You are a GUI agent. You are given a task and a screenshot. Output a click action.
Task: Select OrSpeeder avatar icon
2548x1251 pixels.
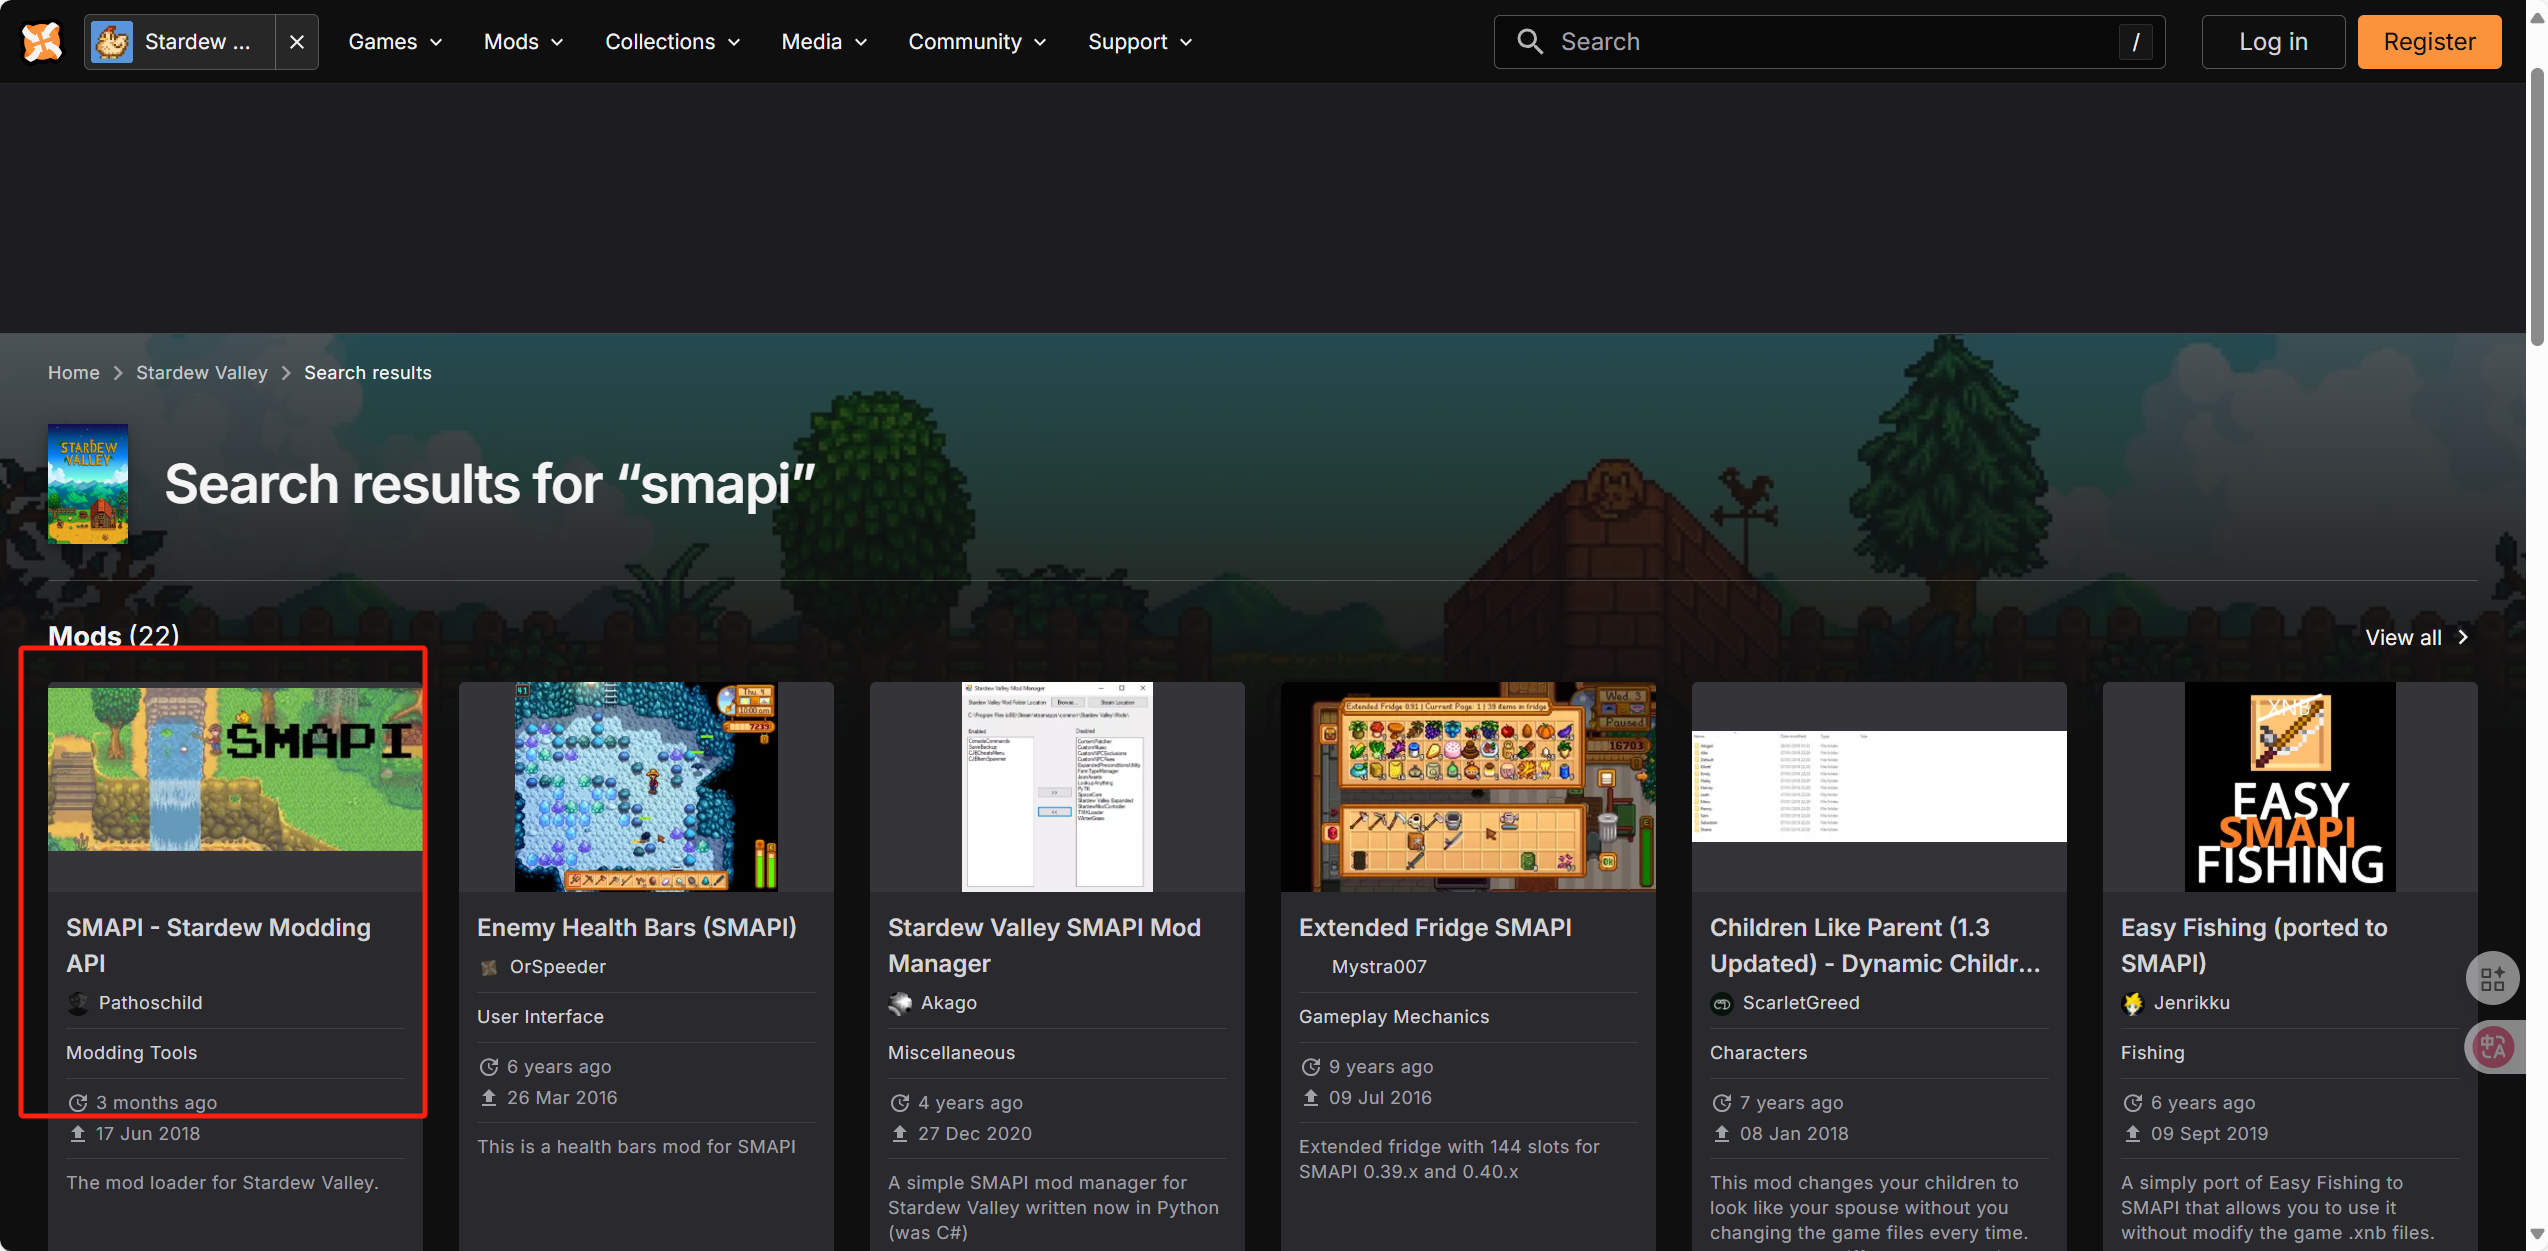(488, 967)
